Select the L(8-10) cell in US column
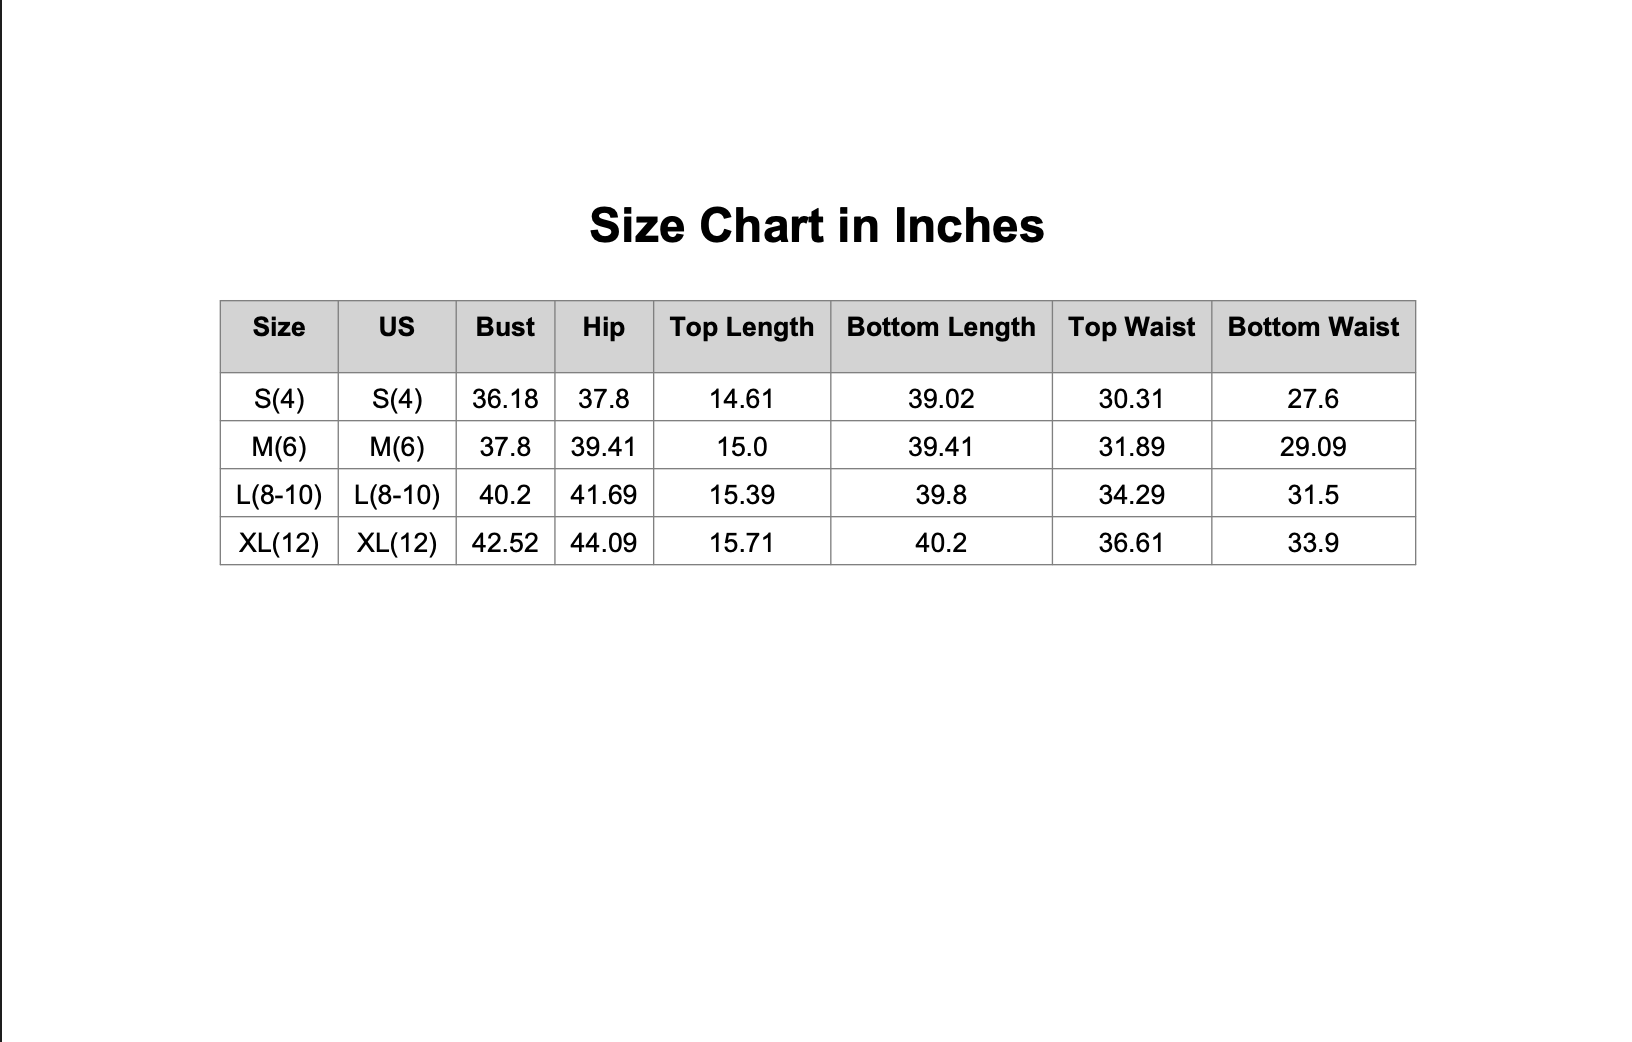The height and width of the screenshot is (1042, 1632). click(x=397, y=495)
